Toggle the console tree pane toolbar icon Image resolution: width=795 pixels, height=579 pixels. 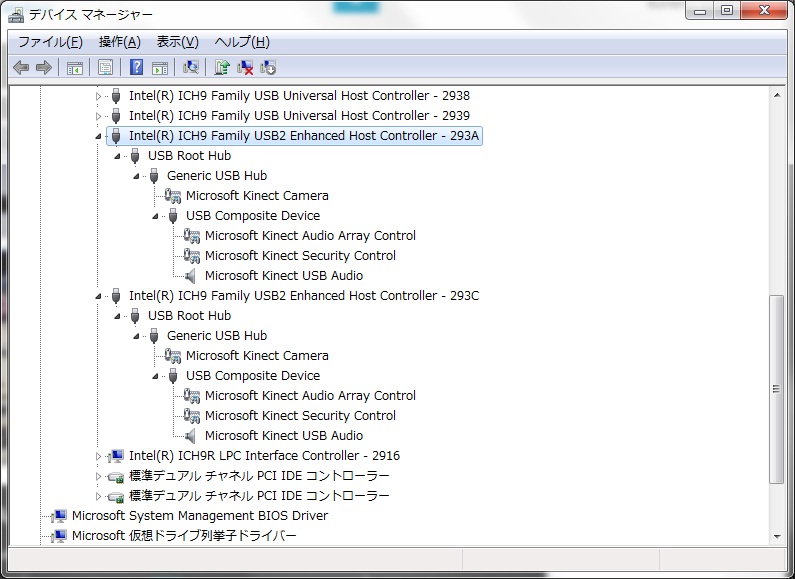coord(74,67)
